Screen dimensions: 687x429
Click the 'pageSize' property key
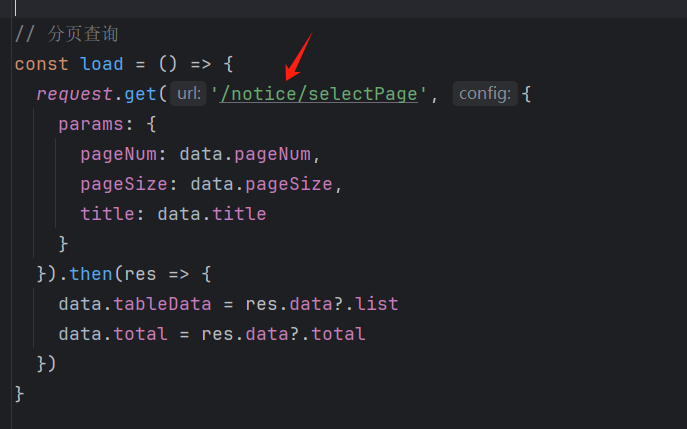point(124,184)
